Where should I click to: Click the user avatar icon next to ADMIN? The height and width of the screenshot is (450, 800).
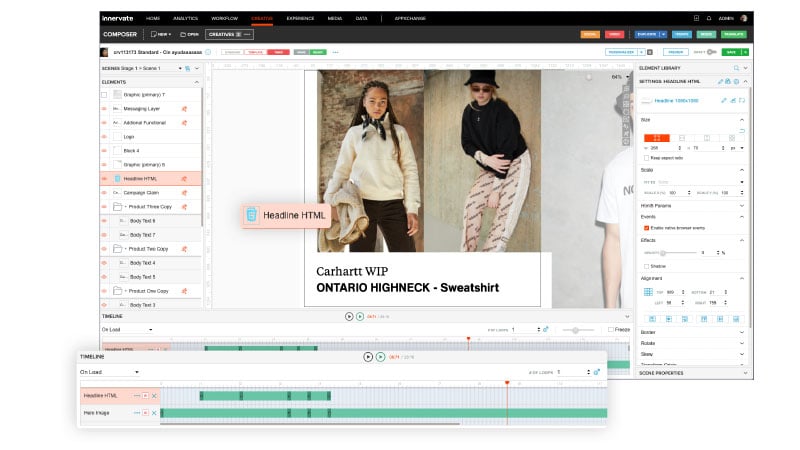tap(744, 18)
